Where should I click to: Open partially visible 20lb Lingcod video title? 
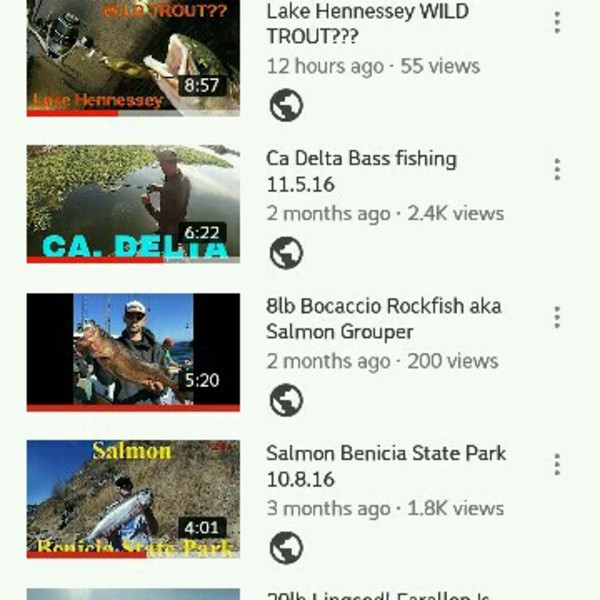pos(377,595)
